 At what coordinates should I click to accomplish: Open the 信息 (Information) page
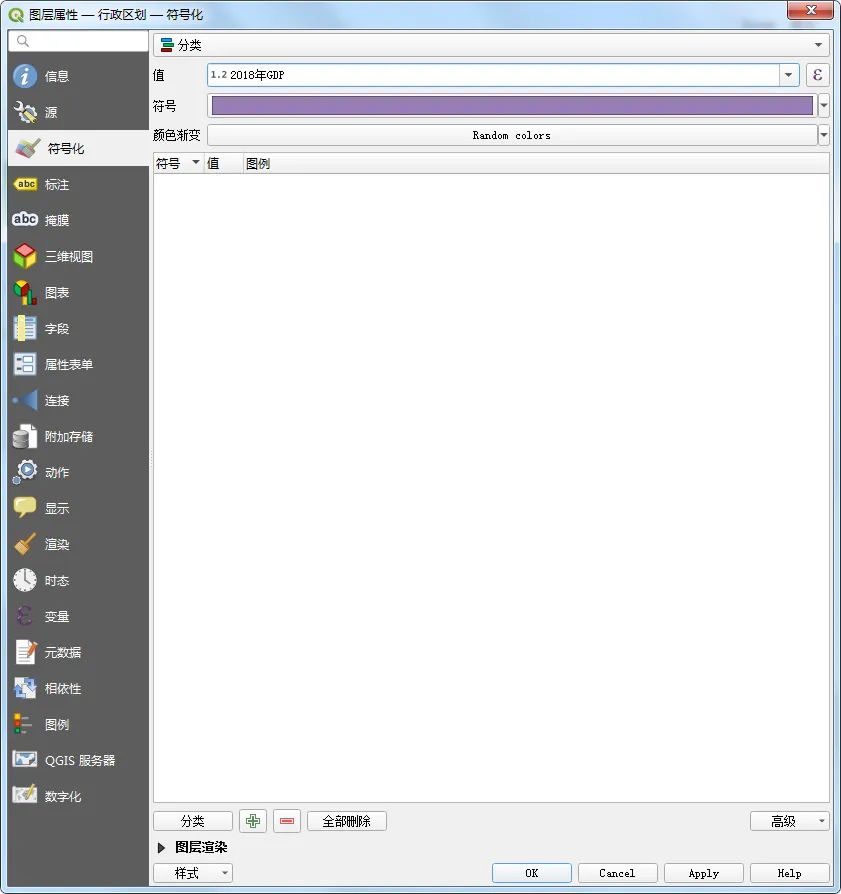click(x=78, y=76)
